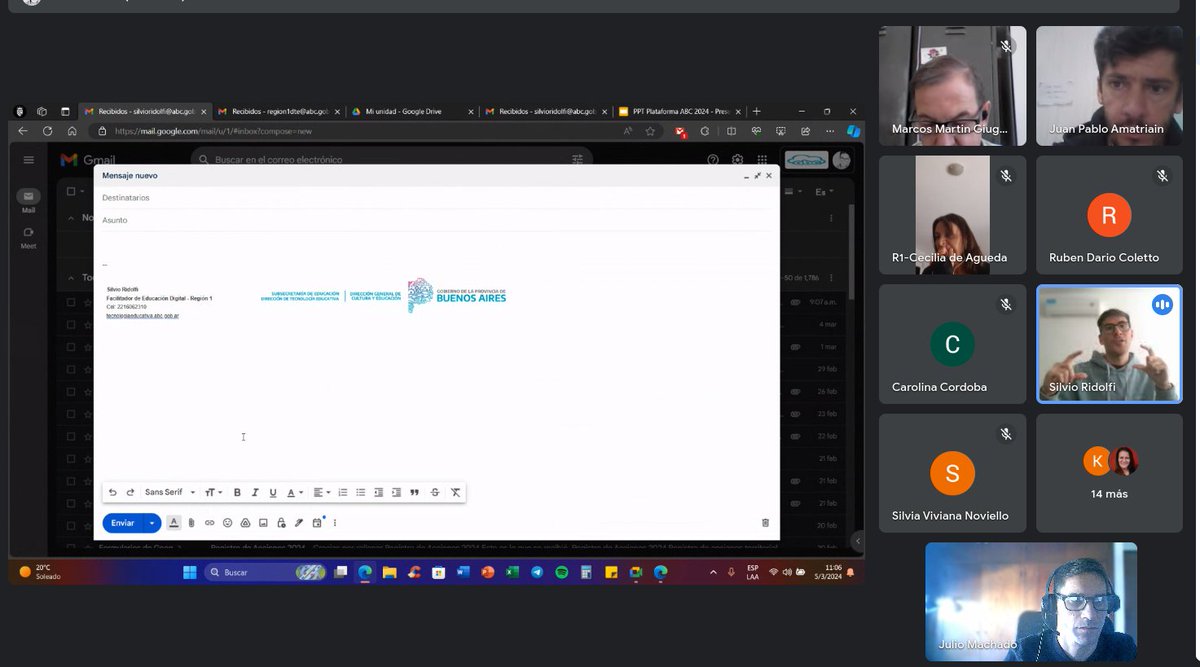Screen dimensions: 1200x667
Task: Apply bold formatting in the message
Action: coord(237,492)
